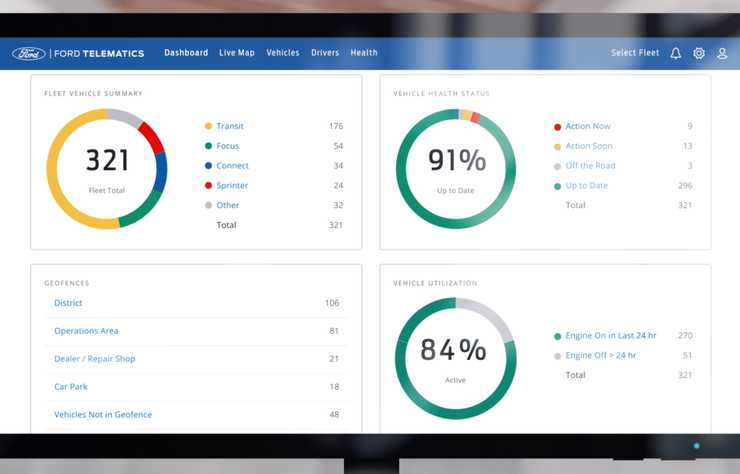740x474 pixels.
Task: Select the Off the Road link
Action: tap(590, 166)
